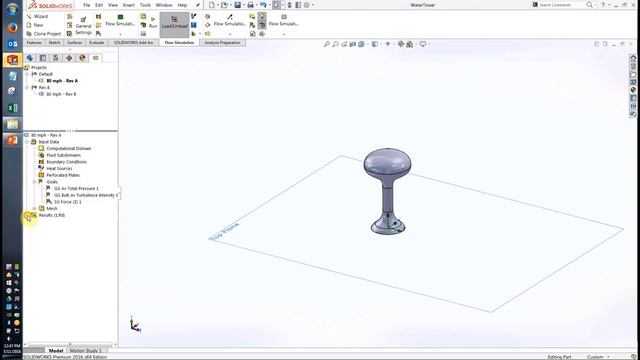640x360 pixels.
Task: Click Zoom to Fit in view toolbar
Action: [327, 44]
